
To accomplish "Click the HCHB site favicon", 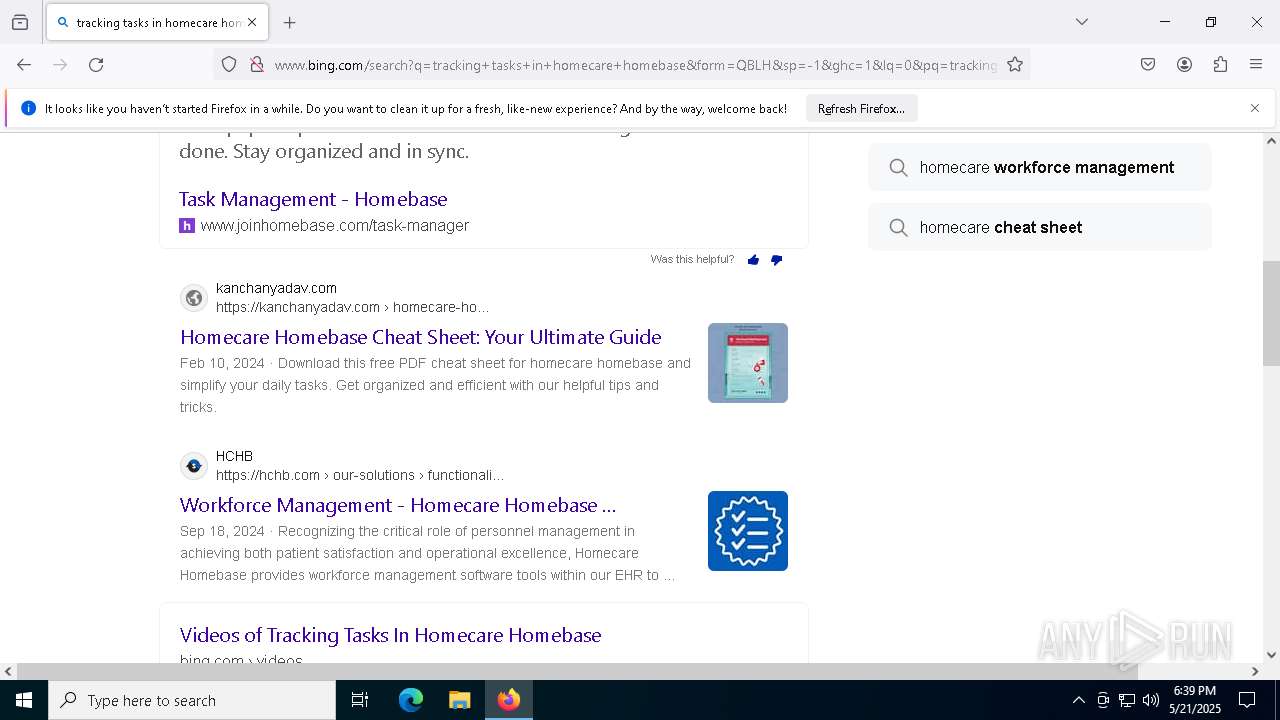I will 194,466.
